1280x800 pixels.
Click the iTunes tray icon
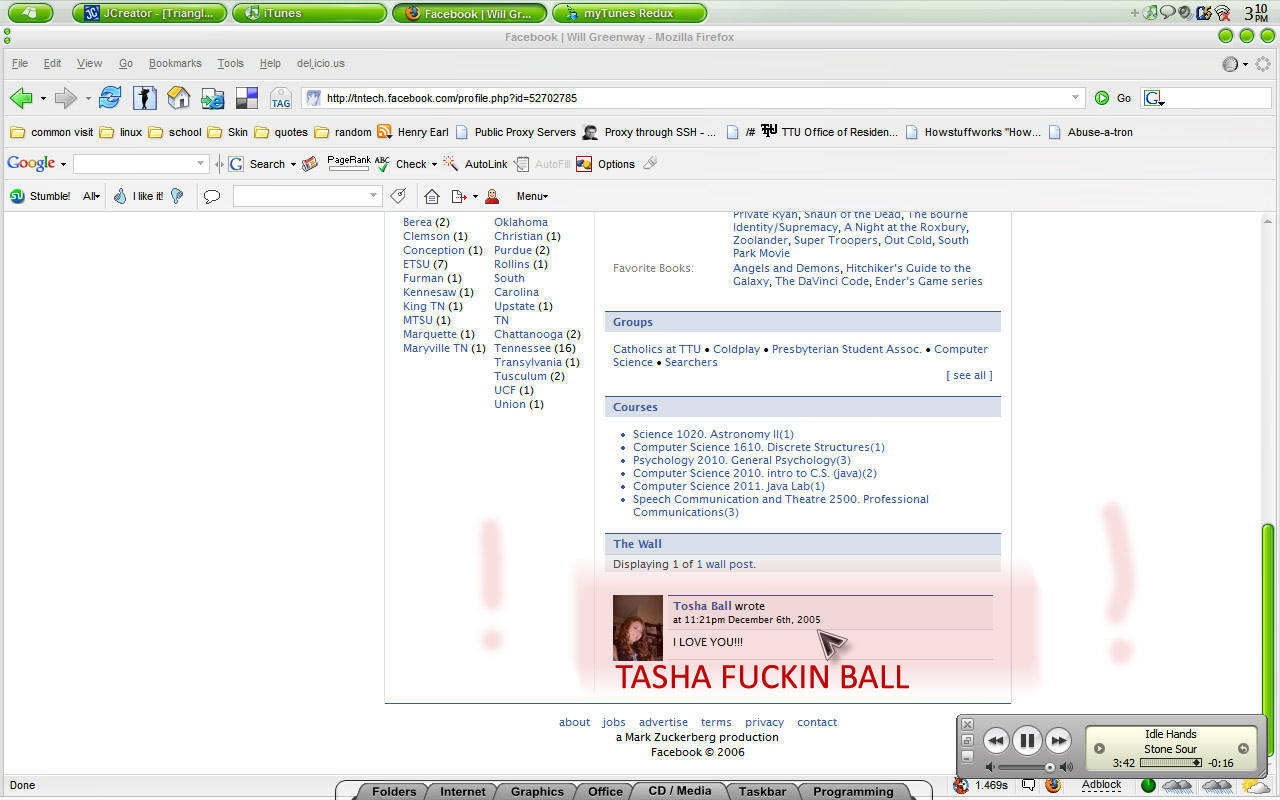[1151, 13]
